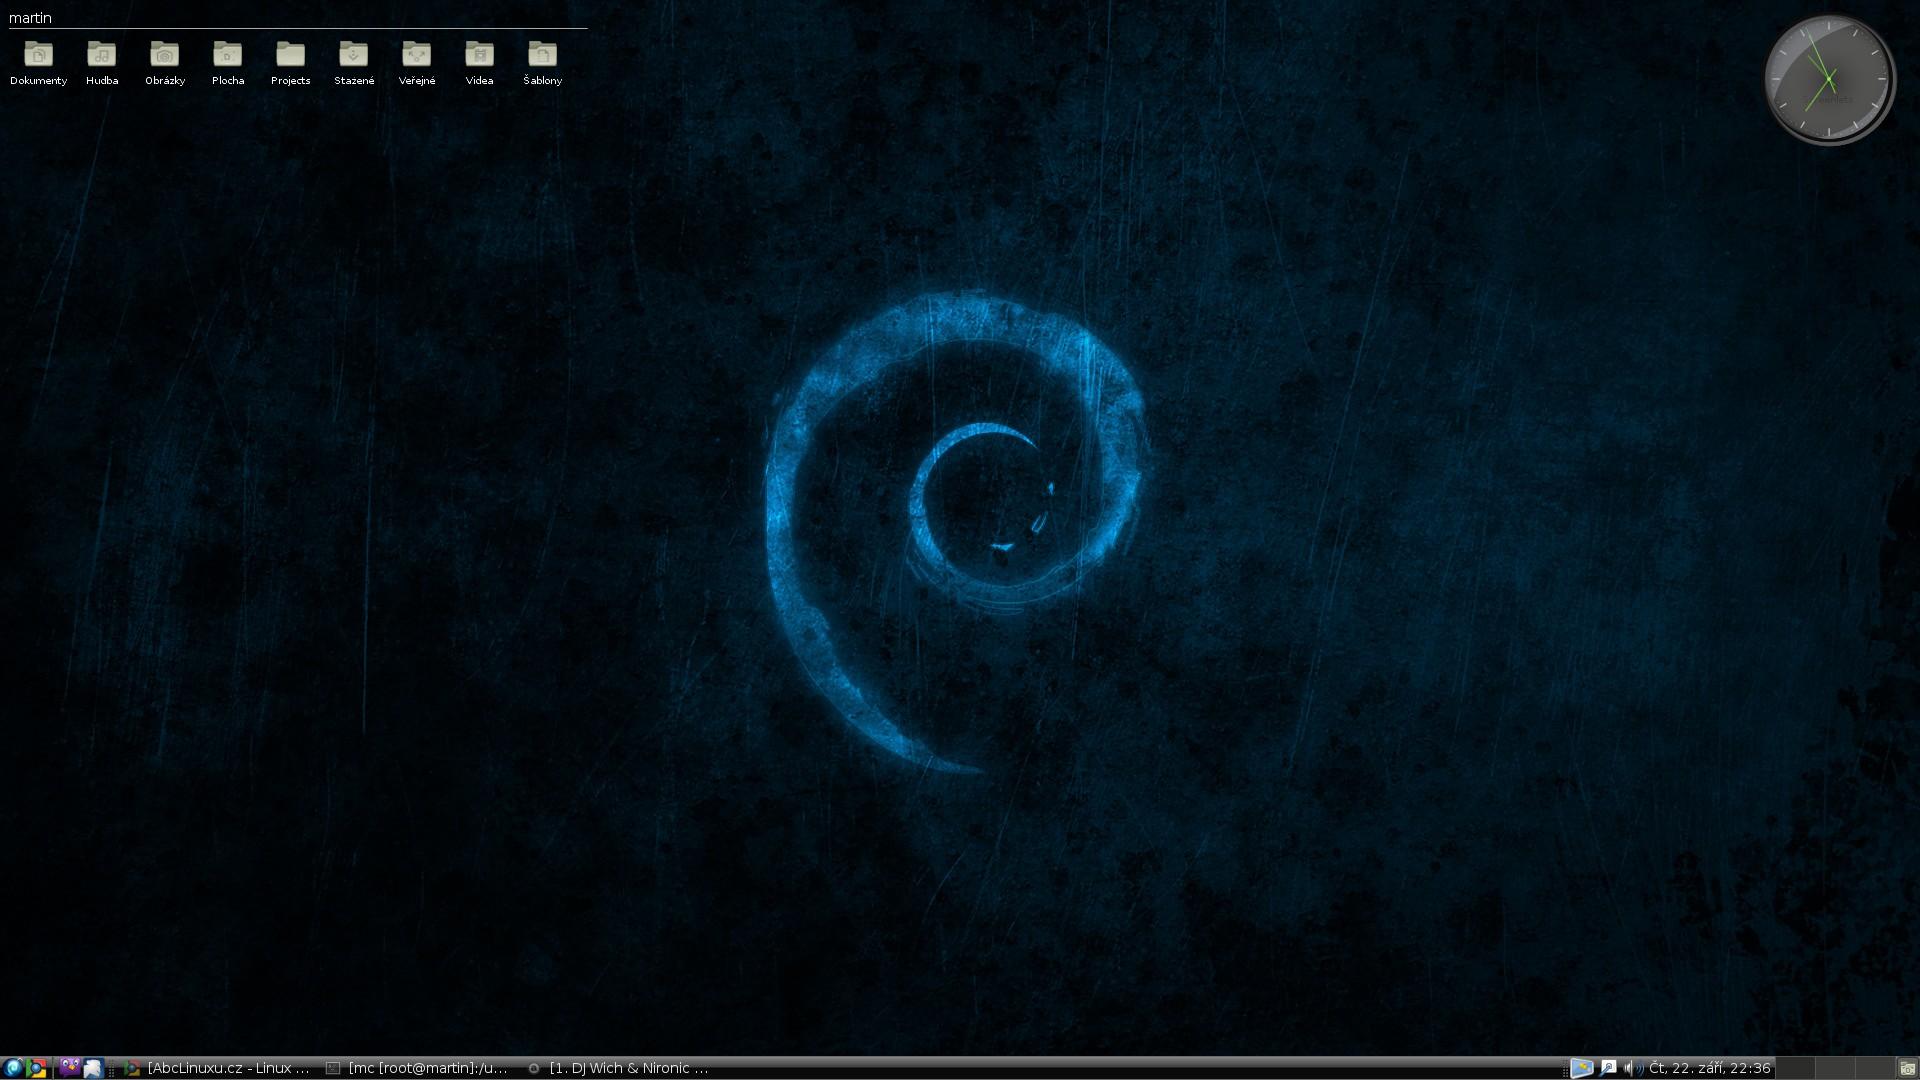The image size is (1920, 1080).
Task: Switch to AbcLinuxu.cz browser window
Action: click(x=217, y=1068)
